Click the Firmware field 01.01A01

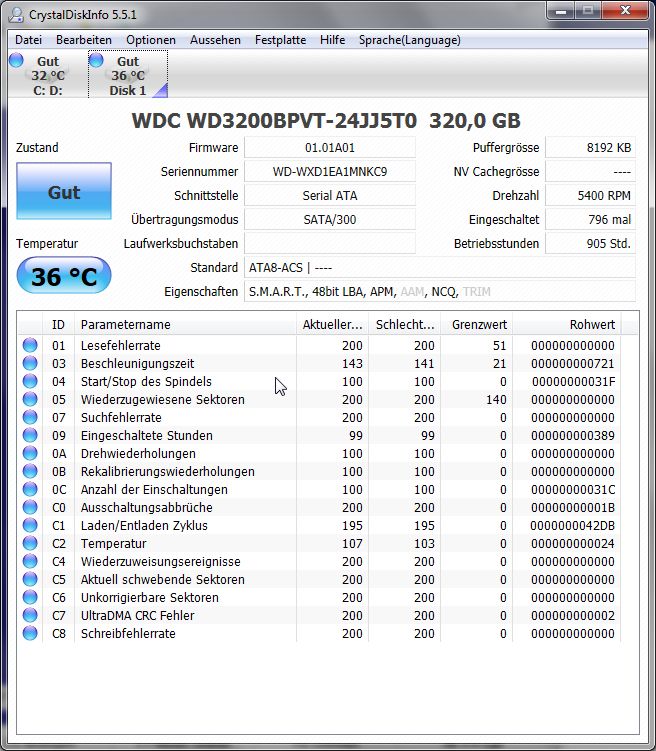tap(330, 148)
